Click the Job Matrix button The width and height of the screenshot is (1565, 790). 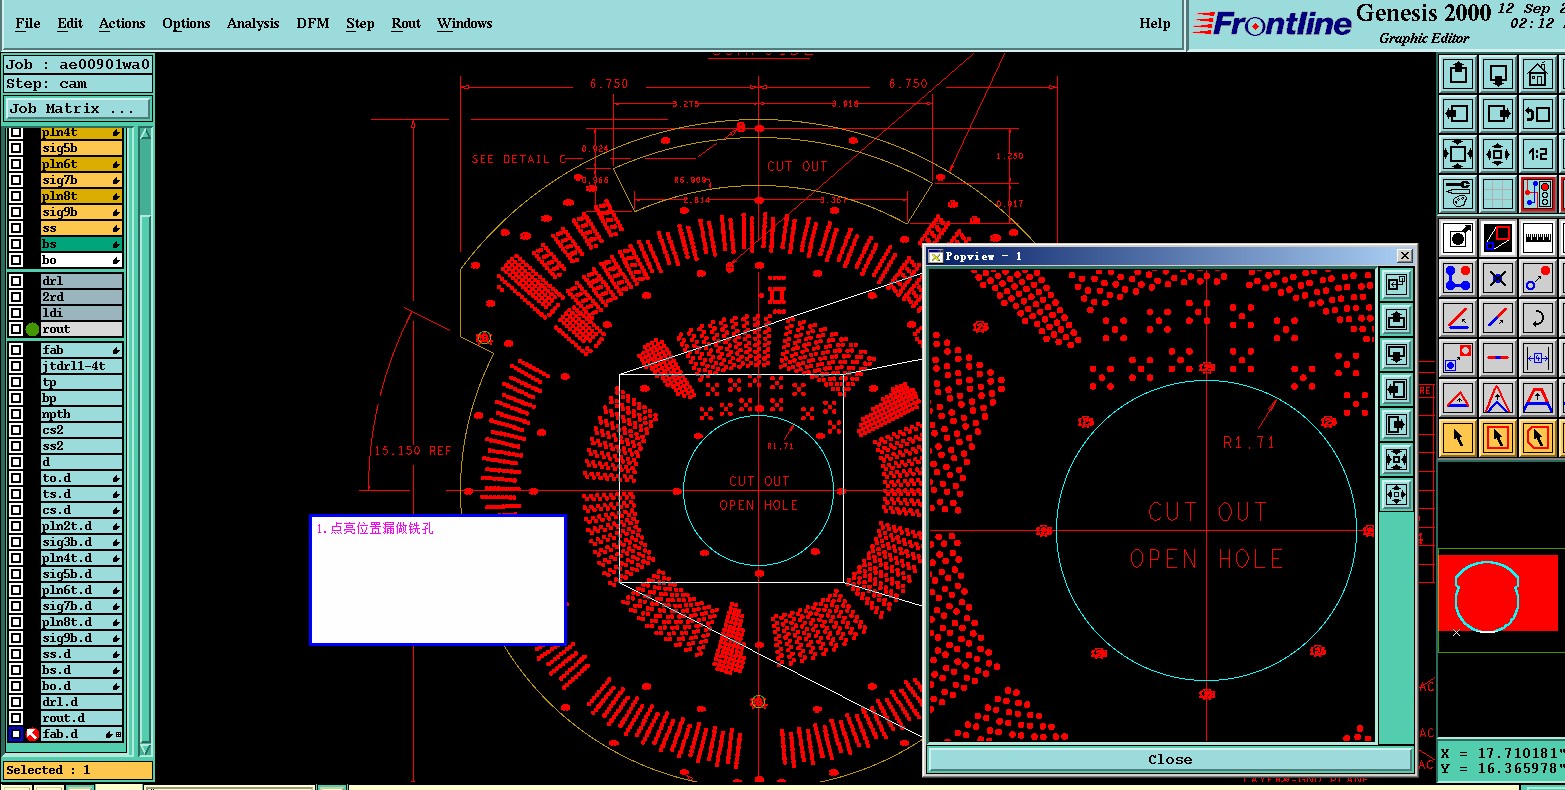tap(78, 108)
